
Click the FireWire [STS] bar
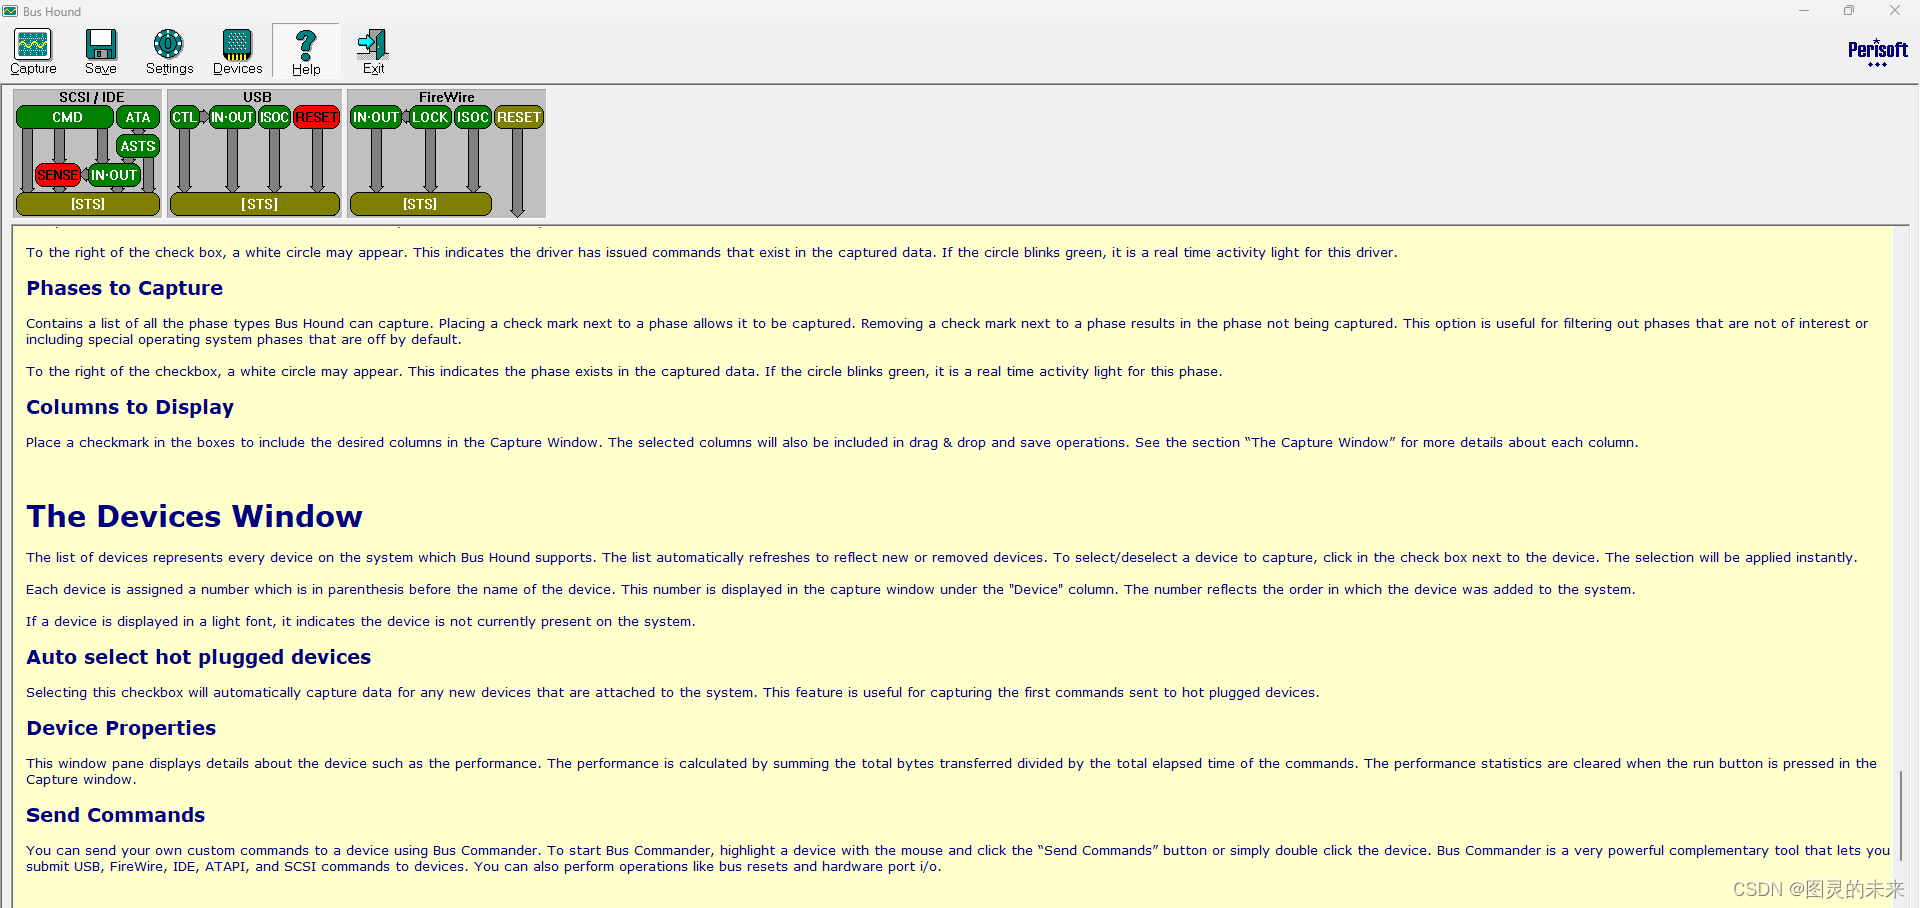[x=421, y=204]
